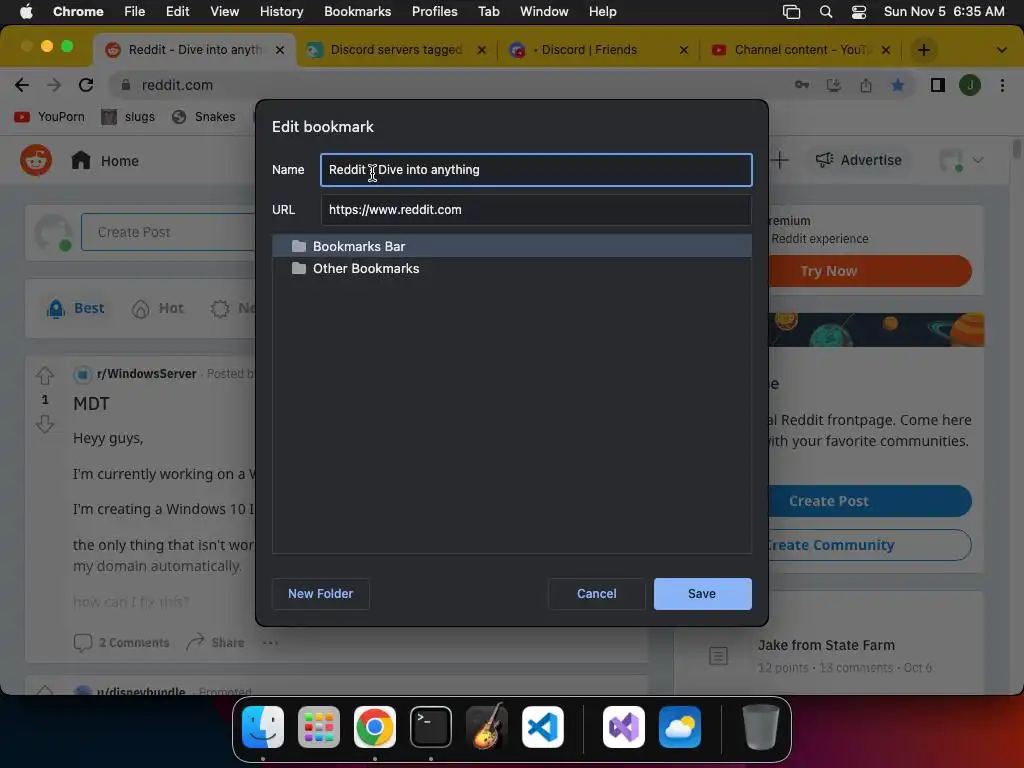
Task: Open the password key icon in address bar
Action: point(801,85)
